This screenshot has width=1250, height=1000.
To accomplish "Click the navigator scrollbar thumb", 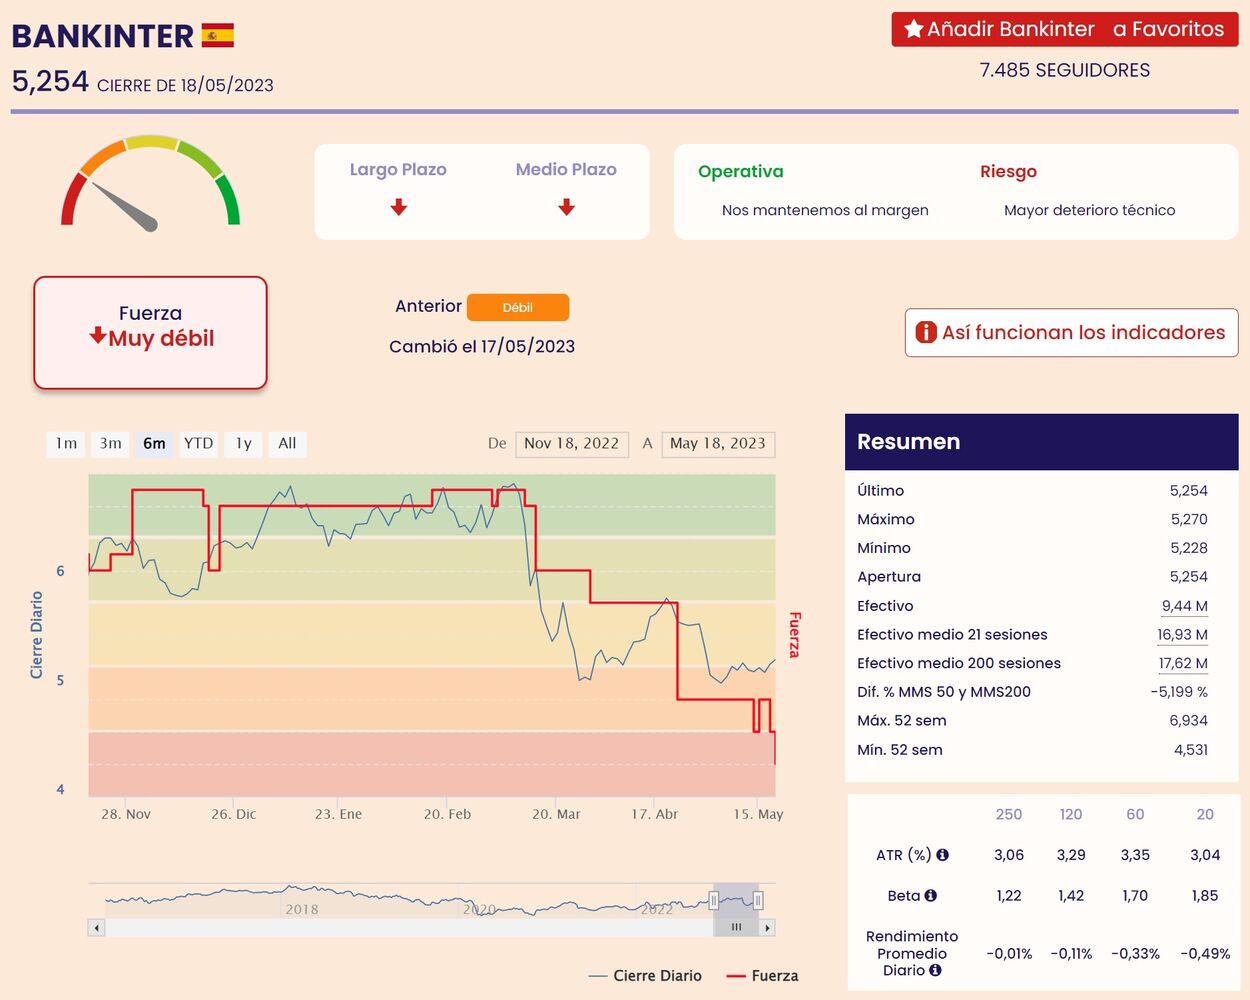I will (736, 928).
